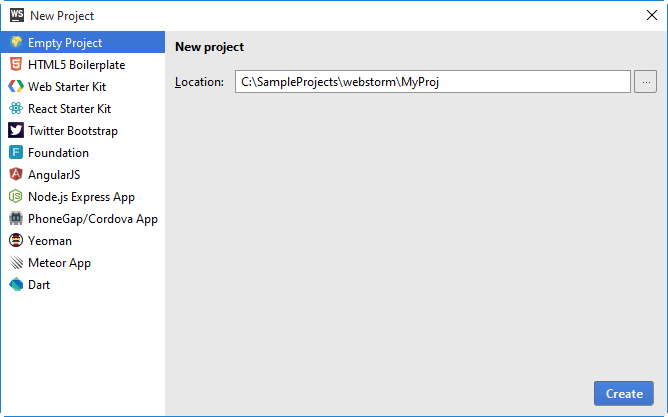Click the Twitter bird icon
This screenshot has height=417, width=668.
(x=16, y=130)
